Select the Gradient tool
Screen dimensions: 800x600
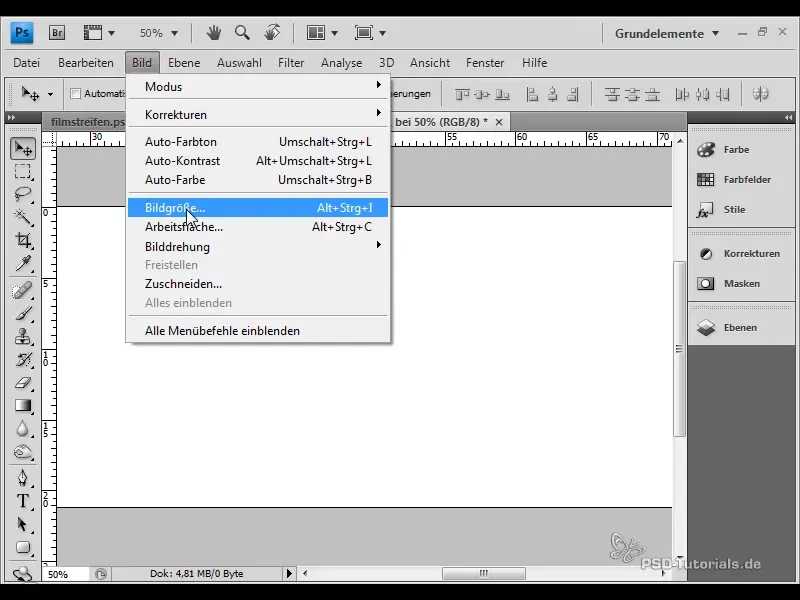(x=23, y=406)
